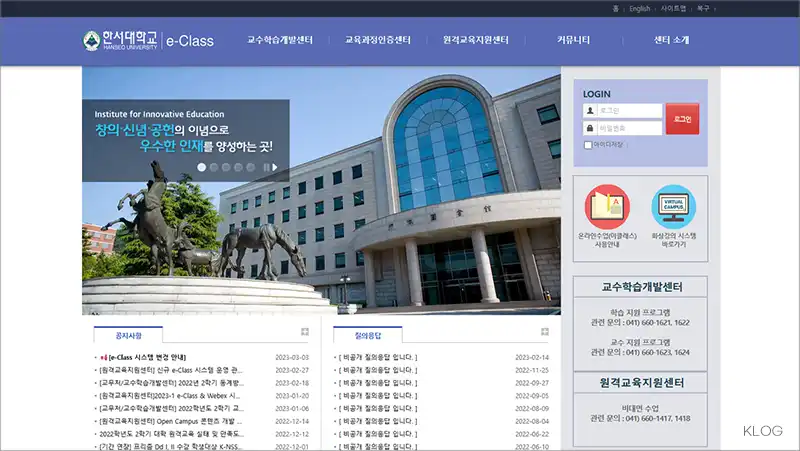
Task: Click the contact text '041) 660-1621, 1622'
Action: [658, 322]
